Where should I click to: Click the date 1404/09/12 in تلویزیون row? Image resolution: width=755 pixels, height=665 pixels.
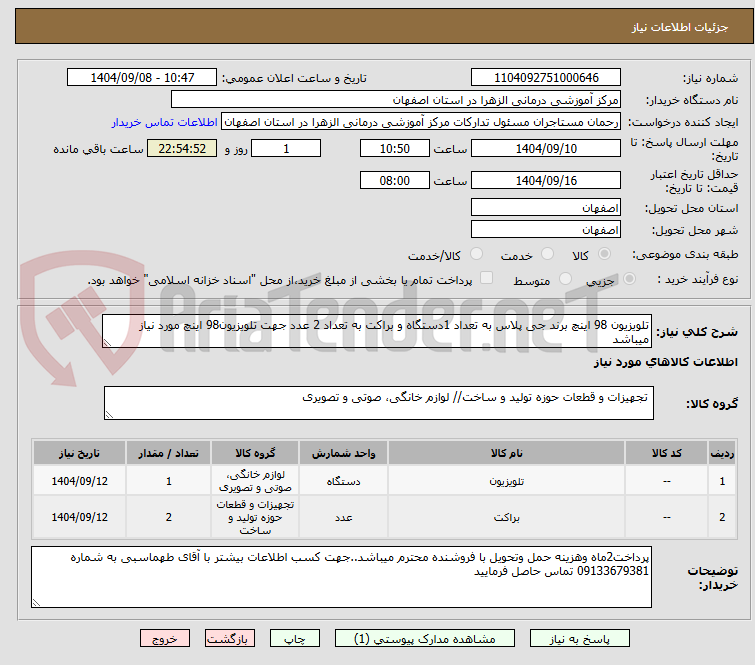[x=79, y=481]
